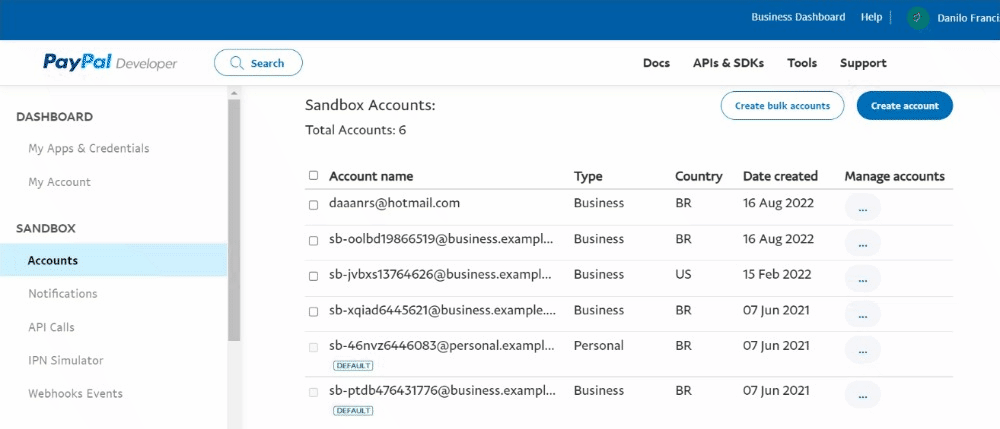Click the Account name column header
This screenshot has height=429, width=1000.
[x=371, y=176]
